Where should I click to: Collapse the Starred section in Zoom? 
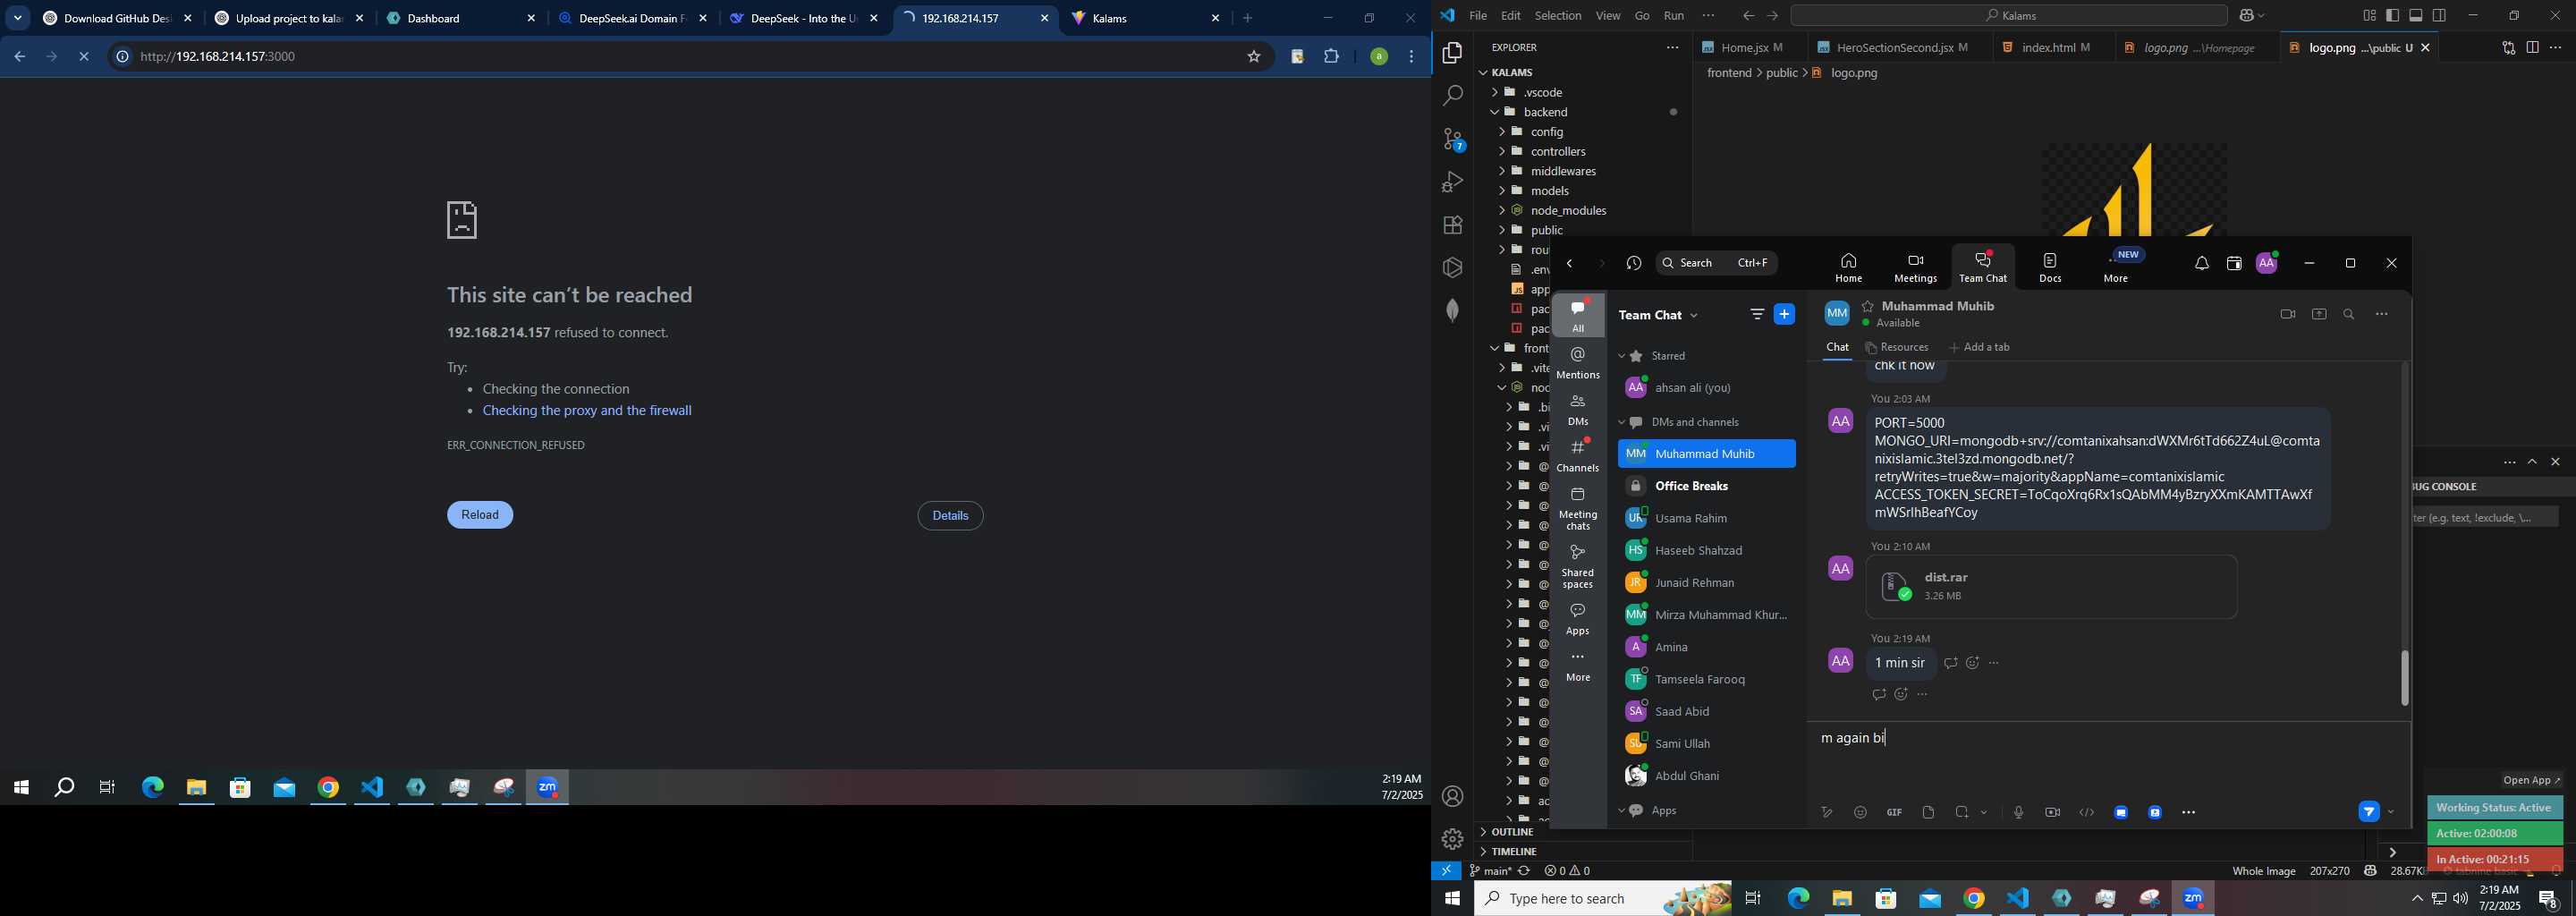[1622, 356]
